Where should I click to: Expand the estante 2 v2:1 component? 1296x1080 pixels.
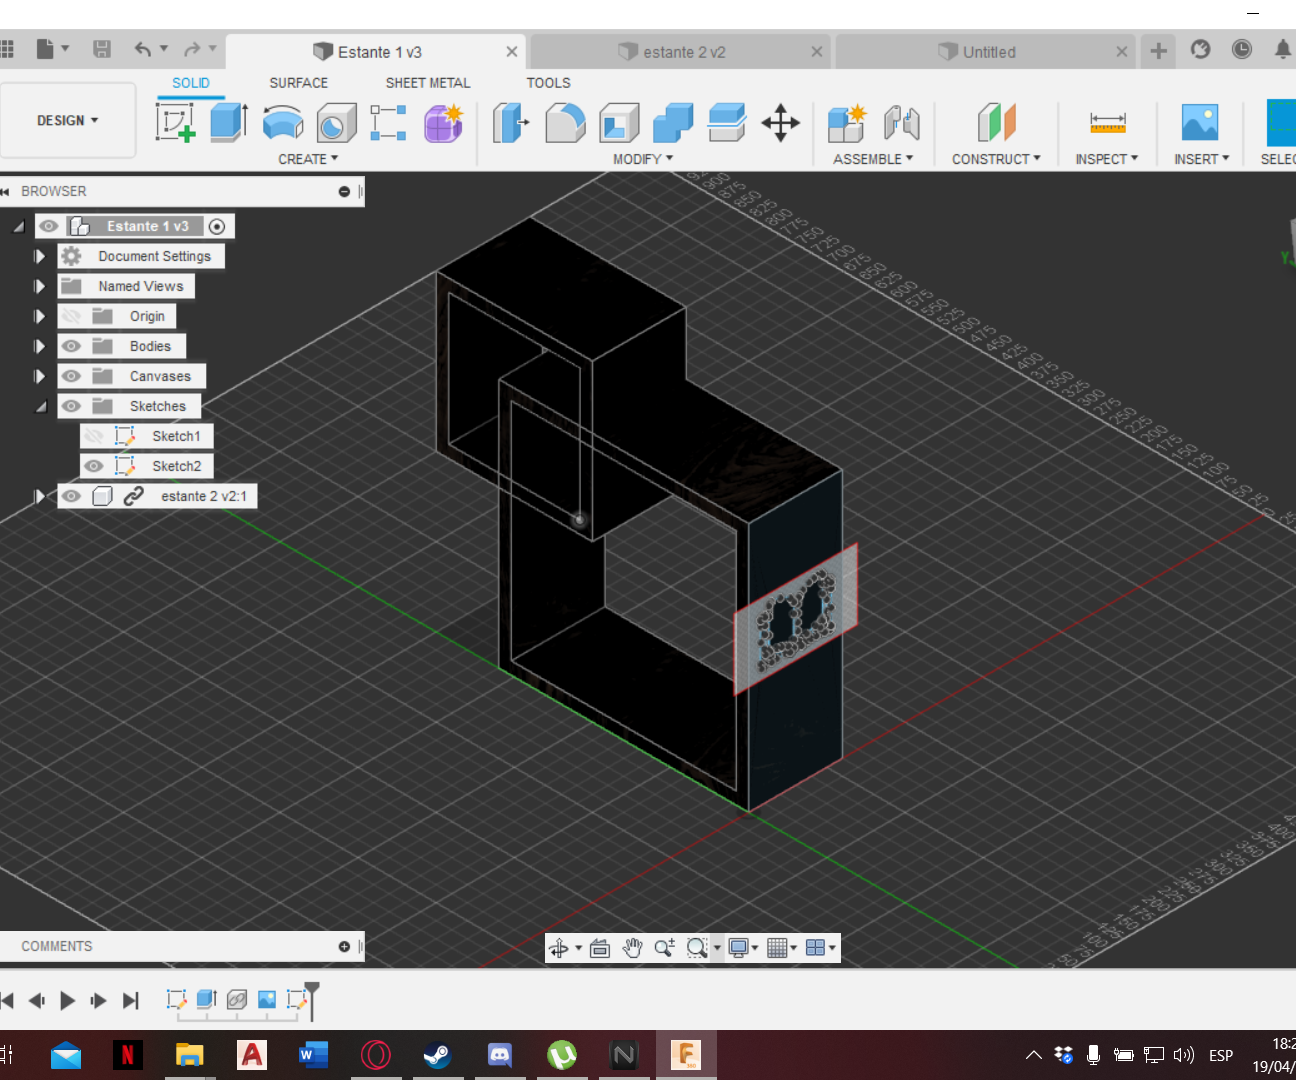[x=39, y=496]
